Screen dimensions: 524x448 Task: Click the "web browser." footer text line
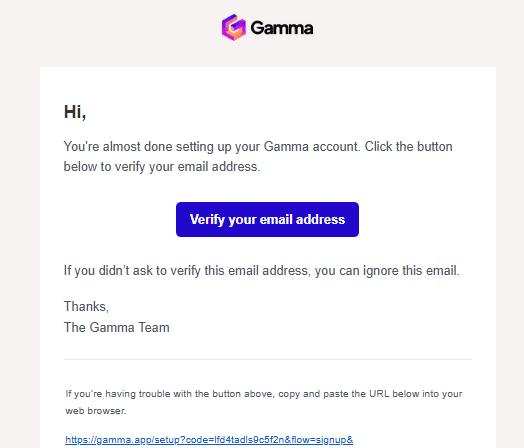point(96,411)
